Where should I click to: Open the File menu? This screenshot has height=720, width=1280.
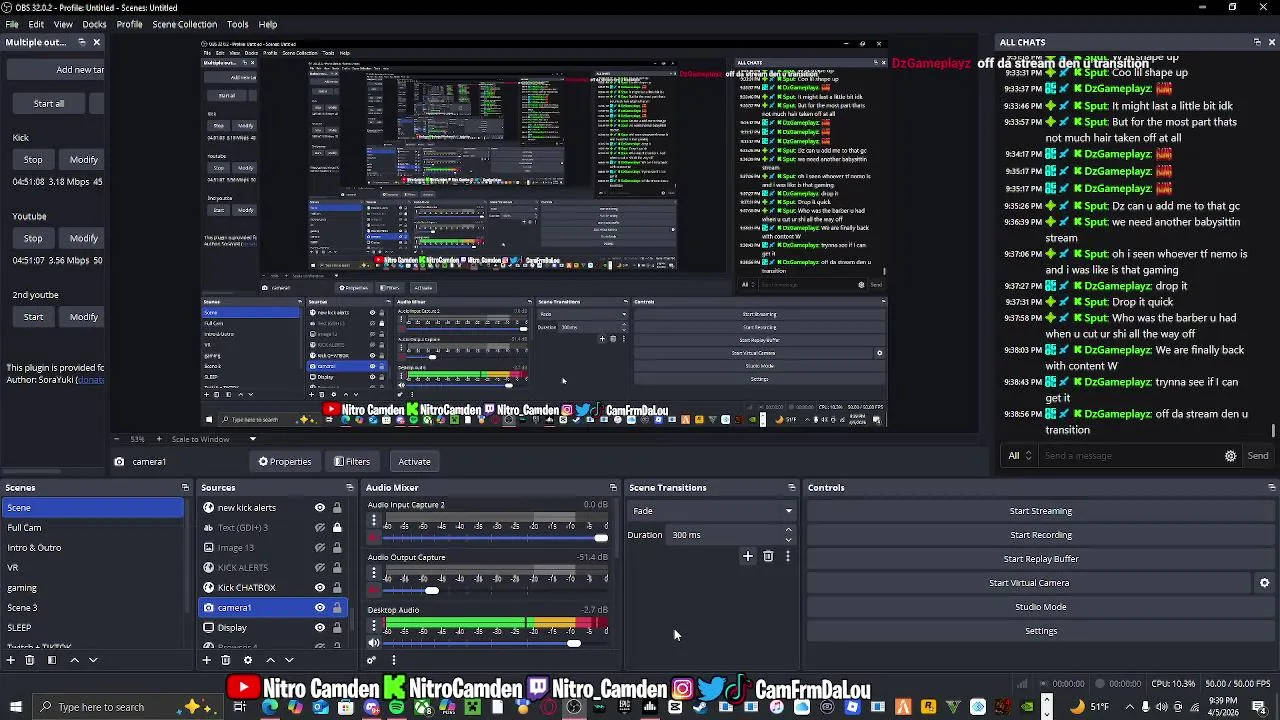[x=11, y=24]
